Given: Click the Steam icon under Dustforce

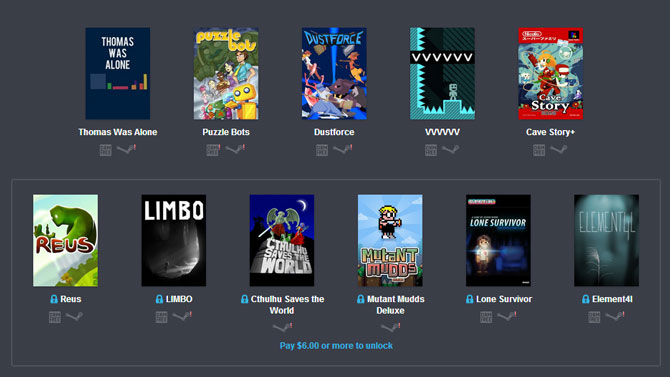Looking at the screenshot, I should tap(342, 149).
